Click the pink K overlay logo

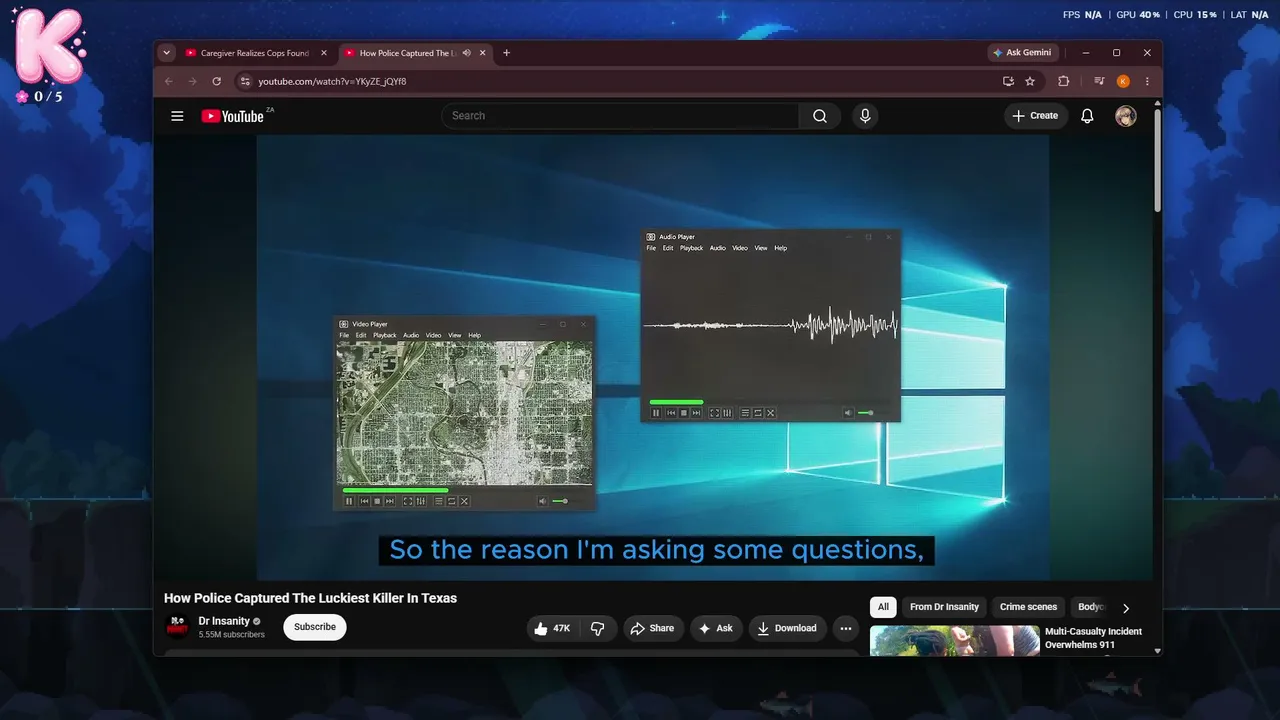click(49, 46)
